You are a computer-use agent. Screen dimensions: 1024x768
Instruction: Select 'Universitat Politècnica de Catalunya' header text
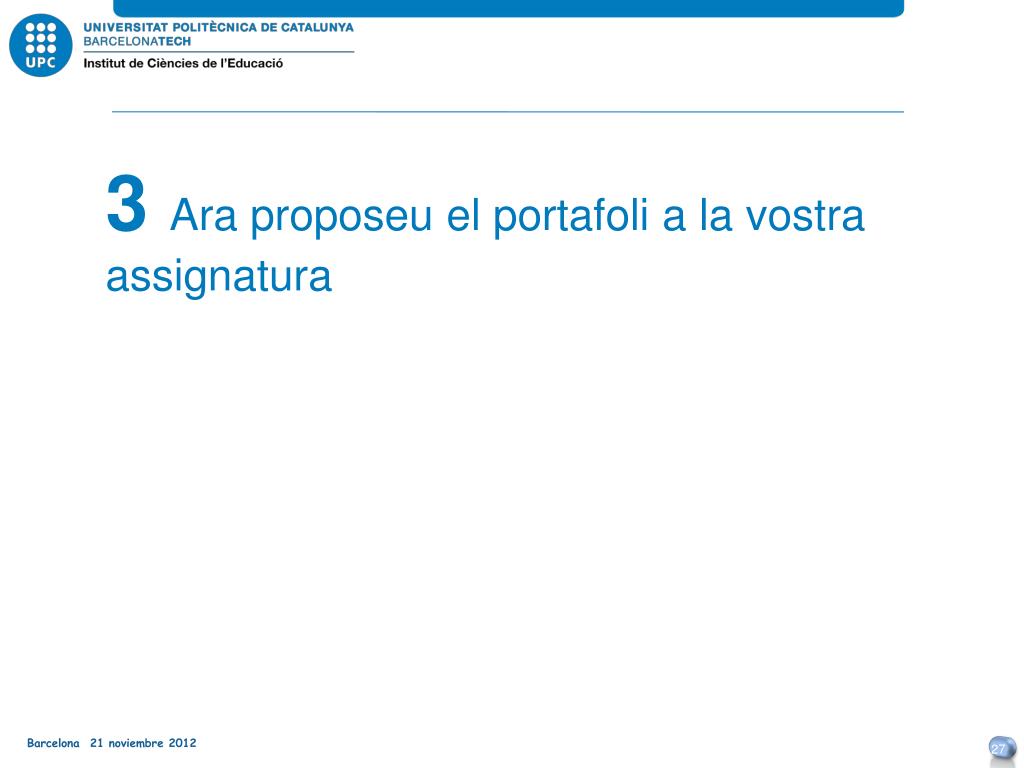pyautogui.click(x=218, y=27)
